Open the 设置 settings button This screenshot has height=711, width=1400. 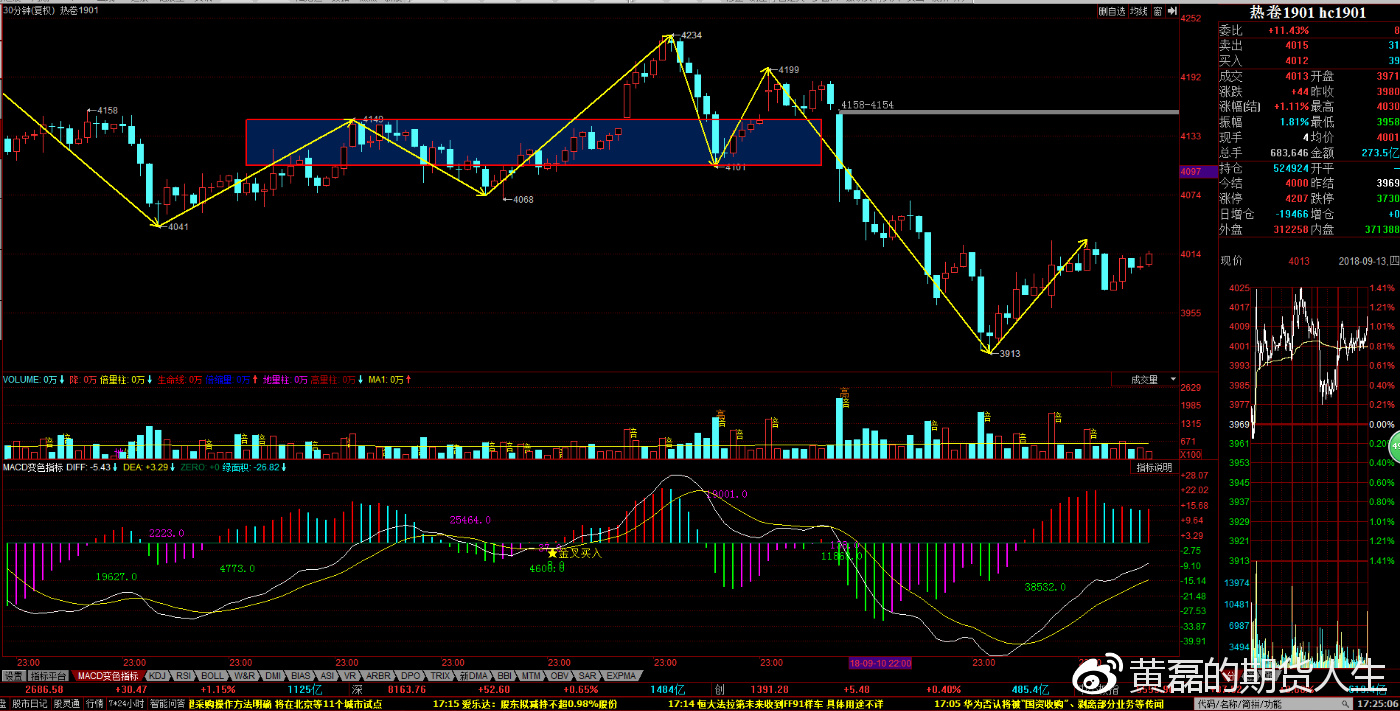(13, 676)
